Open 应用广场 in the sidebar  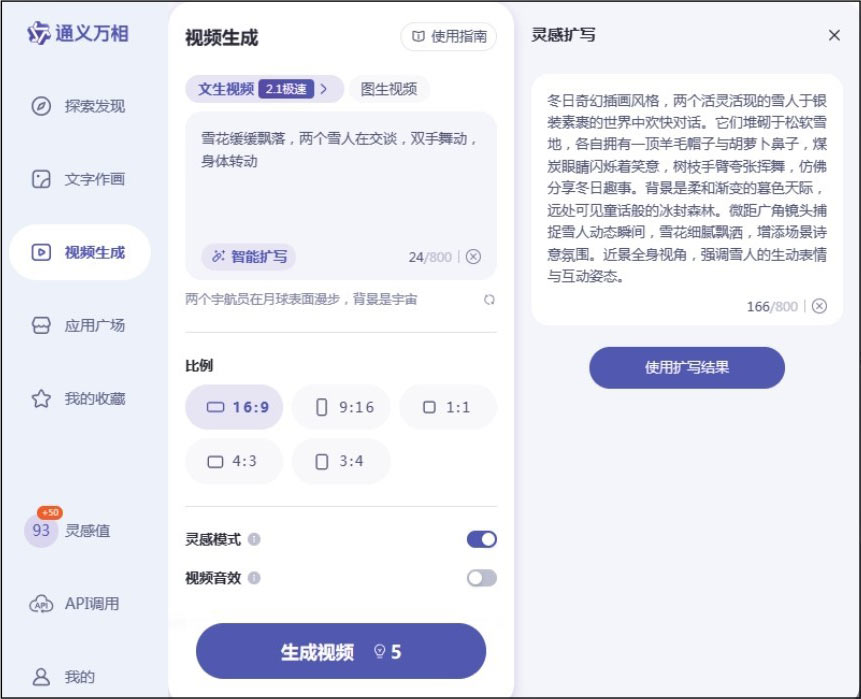click(x=80, y=326)
